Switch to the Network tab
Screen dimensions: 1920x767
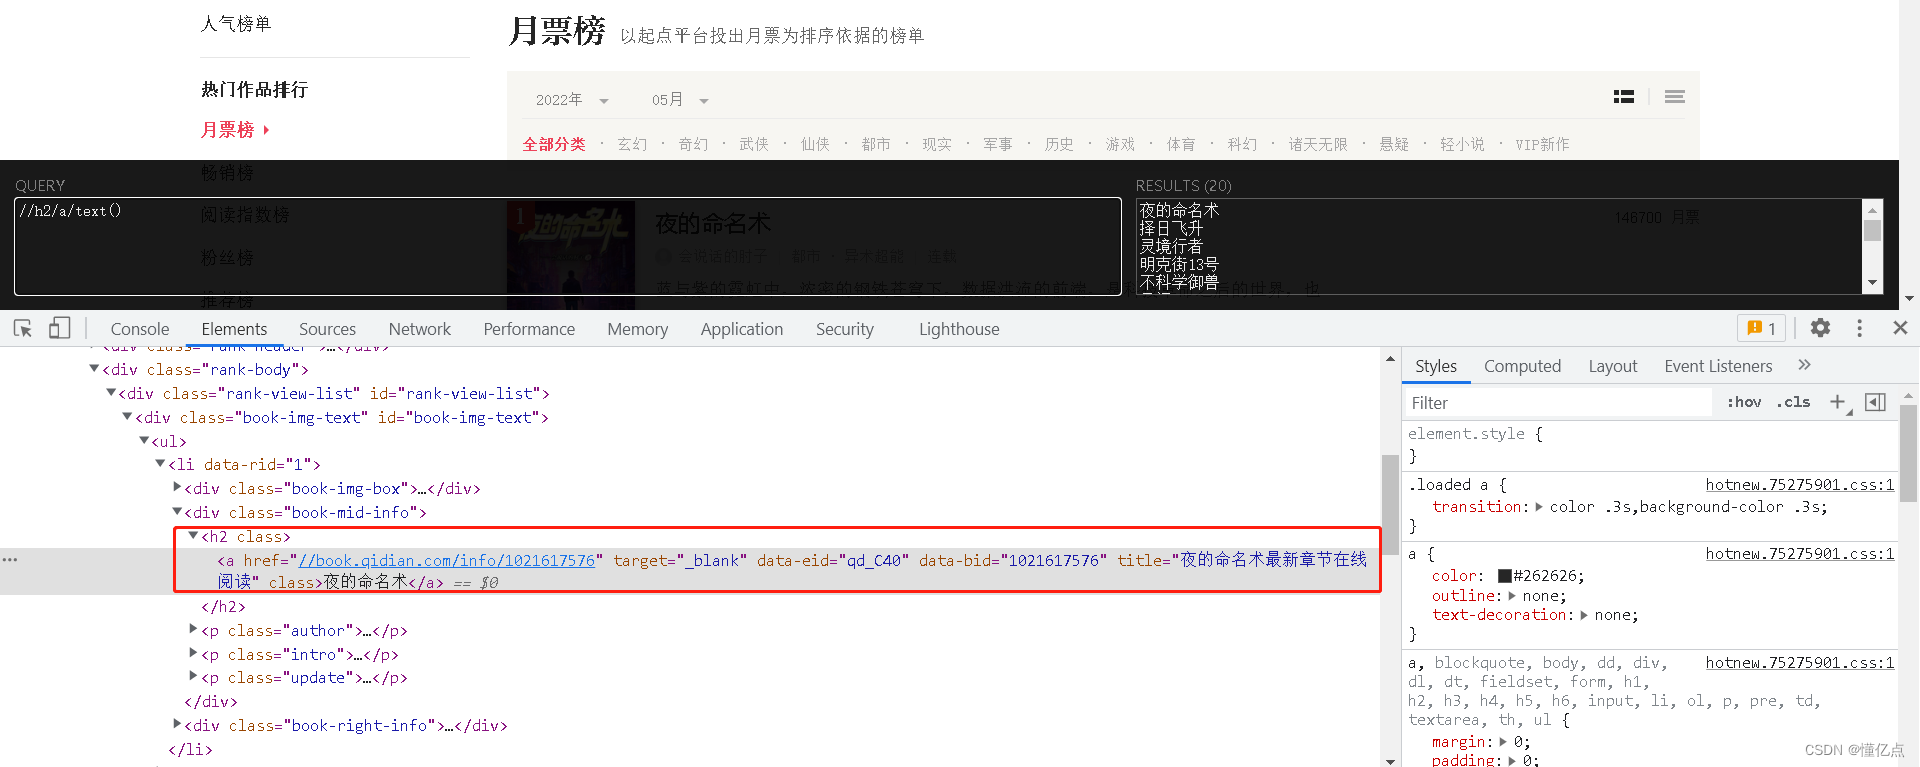point(420,329)
